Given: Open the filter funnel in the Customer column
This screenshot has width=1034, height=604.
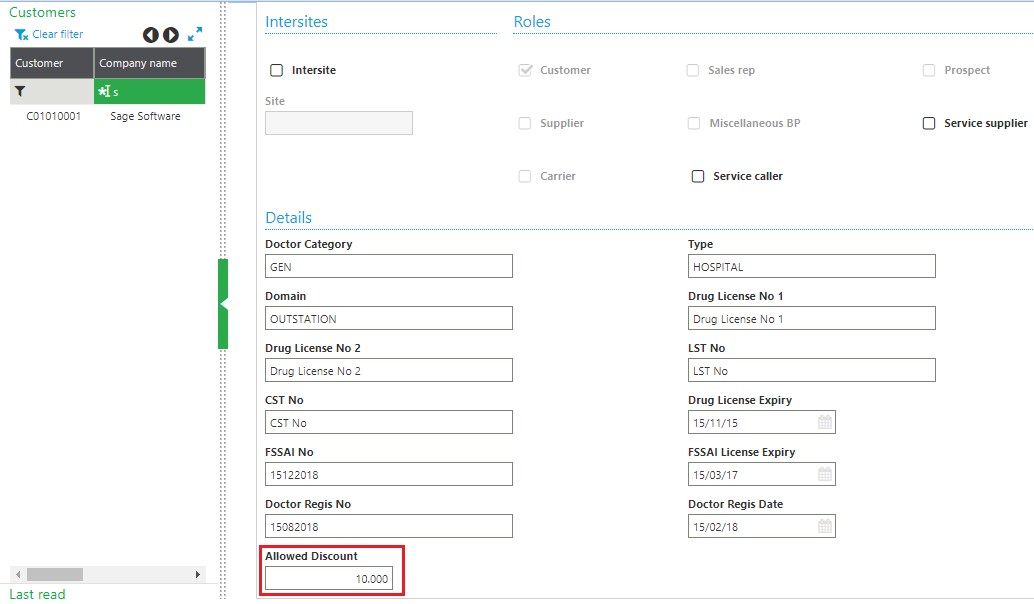Looking at the screenshot, I should (x=20, y=91).
